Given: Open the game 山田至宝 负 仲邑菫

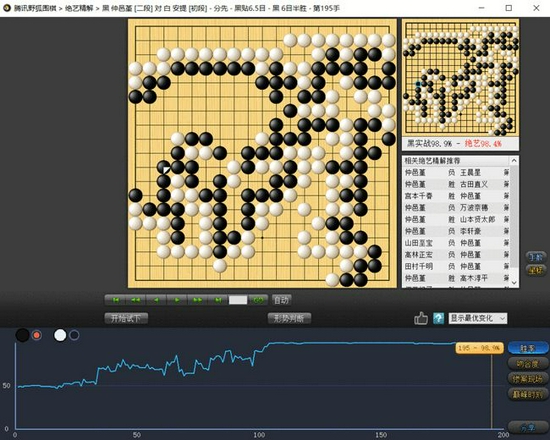Looking at the screenshot, I should pos(456,243).
